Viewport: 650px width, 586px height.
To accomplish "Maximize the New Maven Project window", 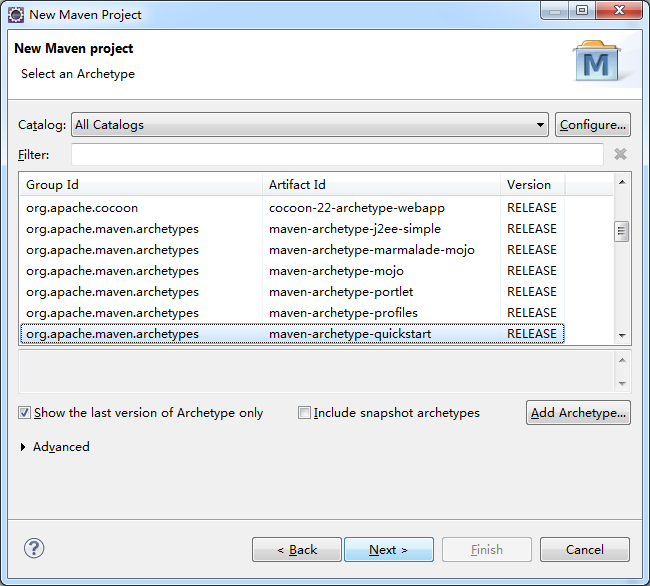I will tap(582, 10).
